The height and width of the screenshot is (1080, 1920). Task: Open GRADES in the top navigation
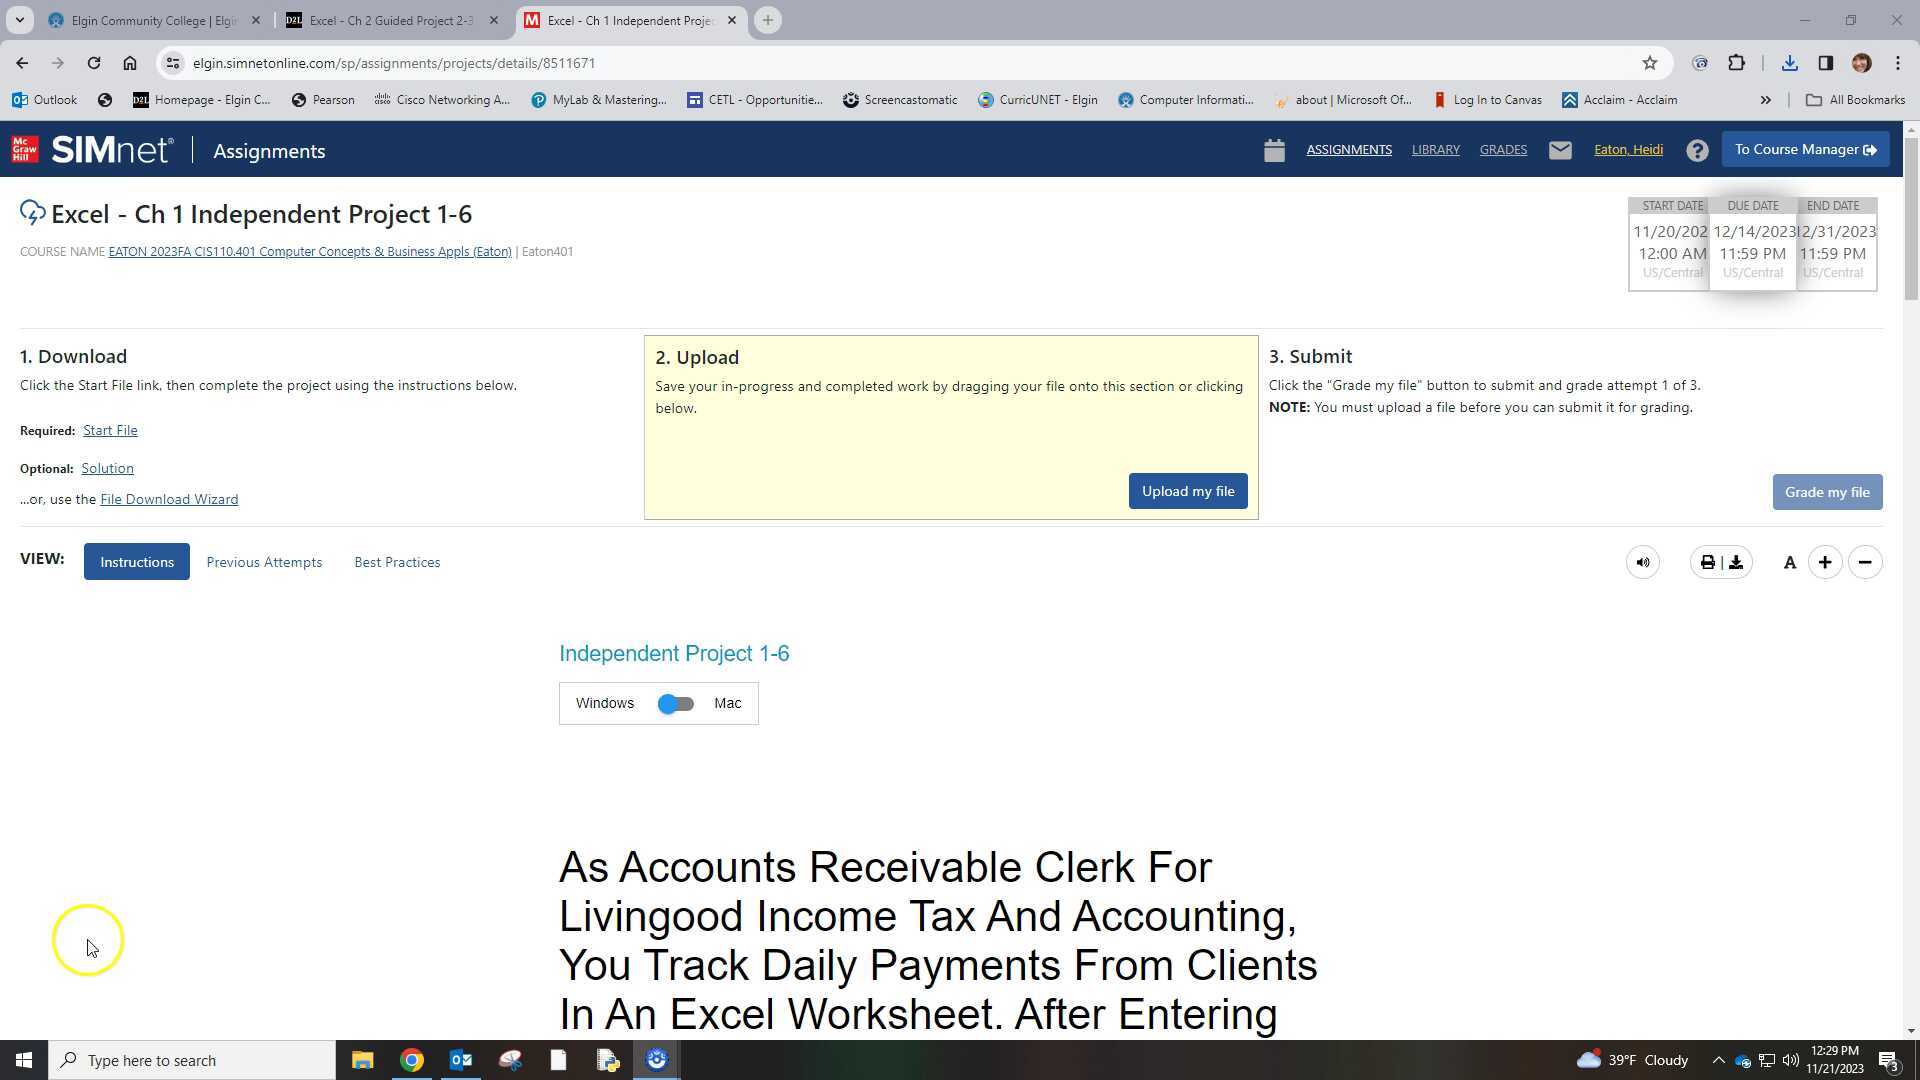pos(1503,150)
